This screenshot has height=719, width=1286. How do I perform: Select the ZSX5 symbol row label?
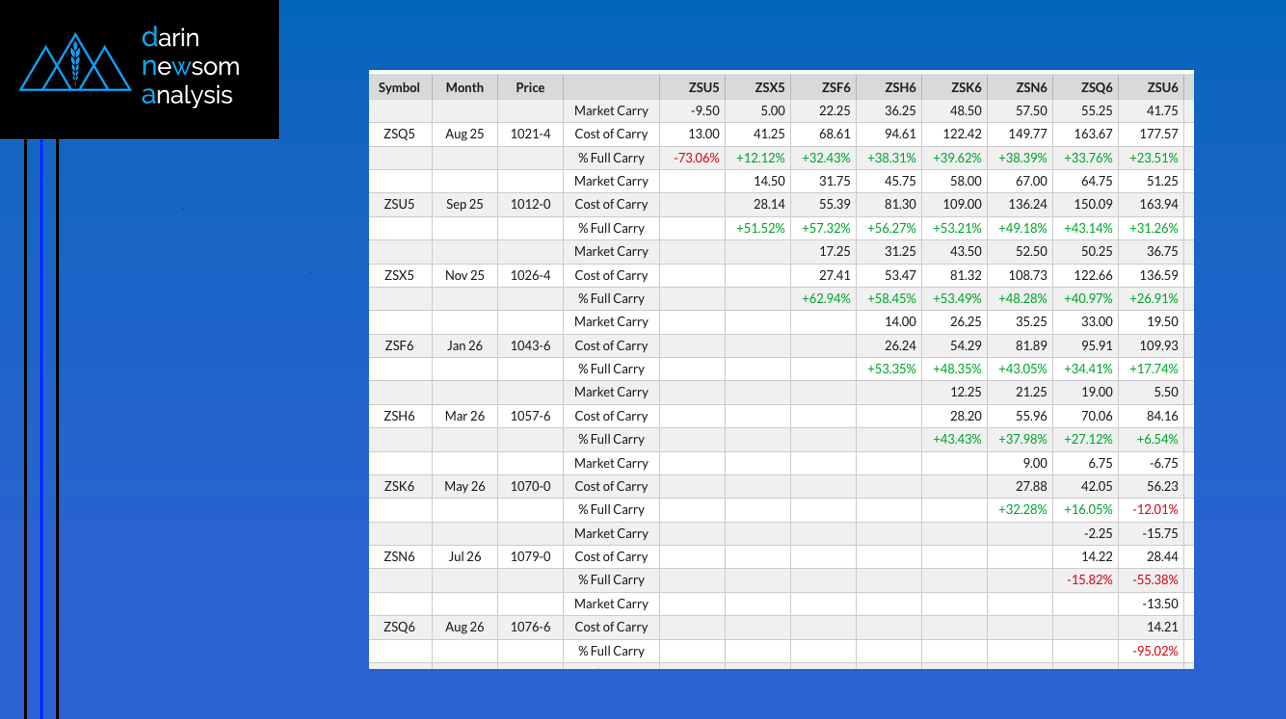coord(399,275)
